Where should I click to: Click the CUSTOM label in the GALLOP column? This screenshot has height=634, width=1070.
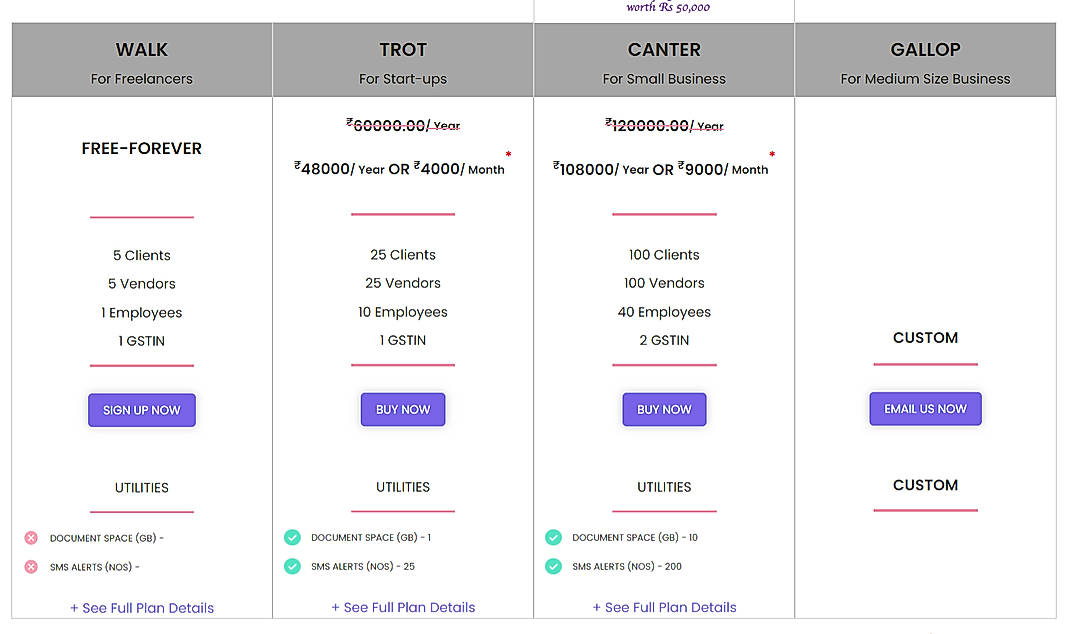tap(925, 338)
